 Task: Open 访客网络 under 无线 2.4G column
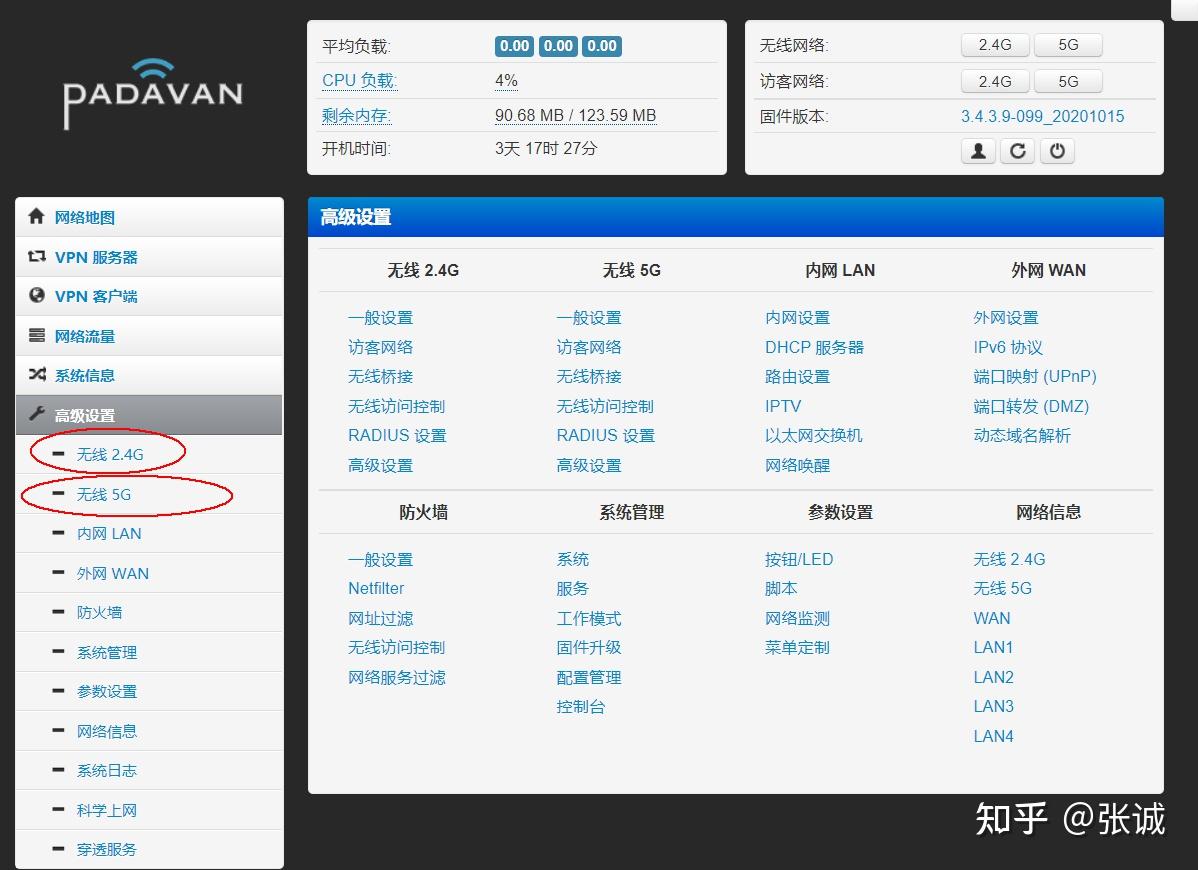point(380,347)
